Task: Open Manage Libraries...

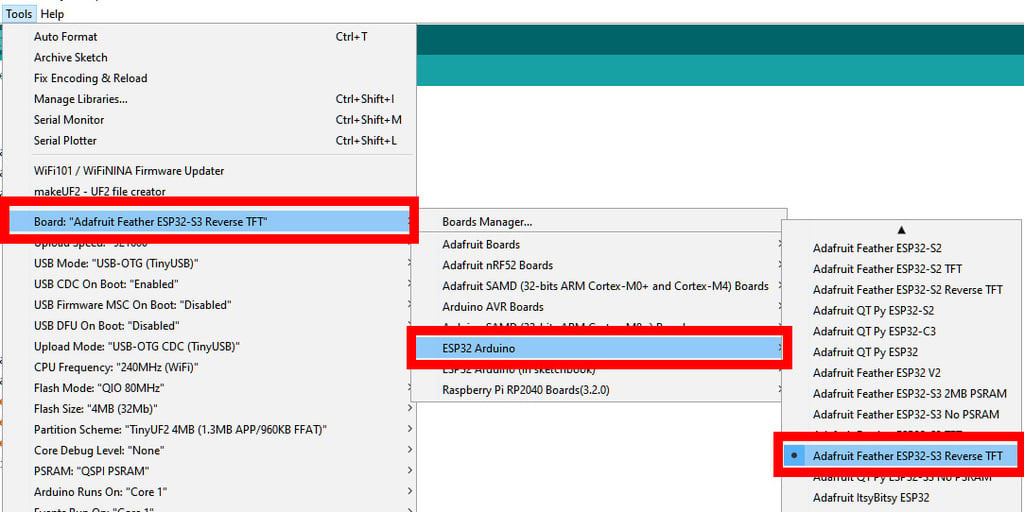Action: pyautogui.click(x=209, y=99)
